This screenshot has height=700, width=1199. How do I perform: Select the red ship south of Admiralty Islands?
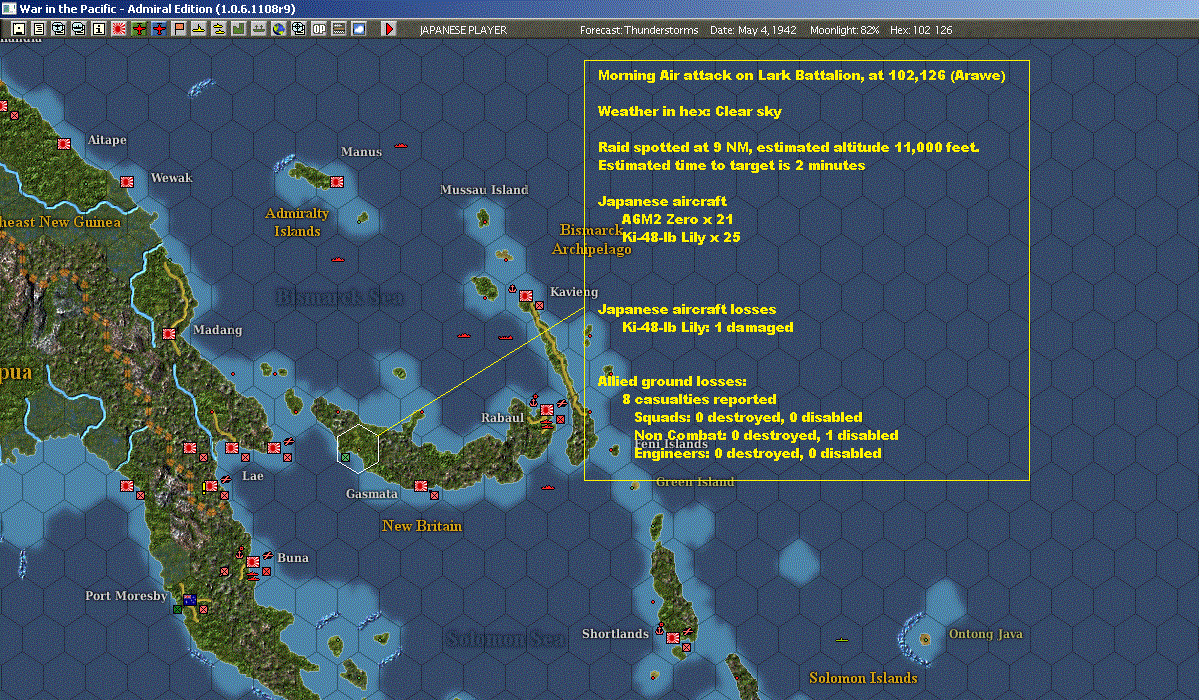pos(338,259)
